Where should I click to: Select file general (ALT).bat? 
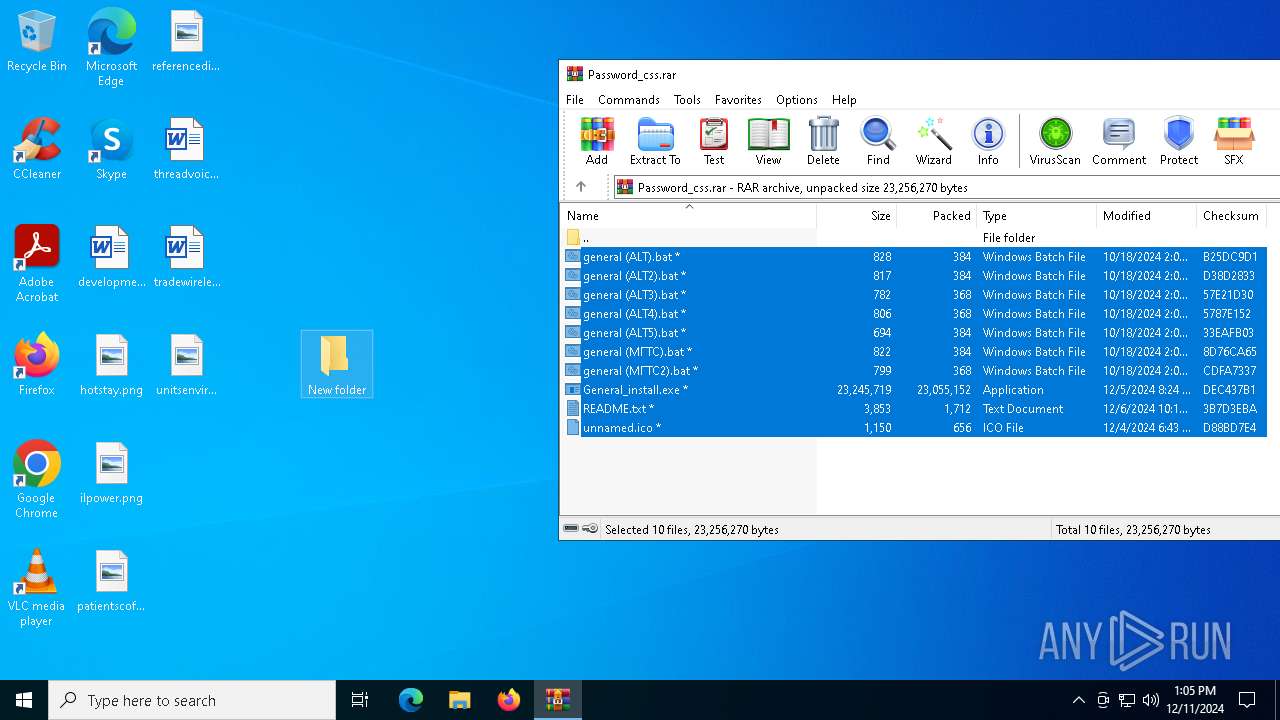click(914, 257)
